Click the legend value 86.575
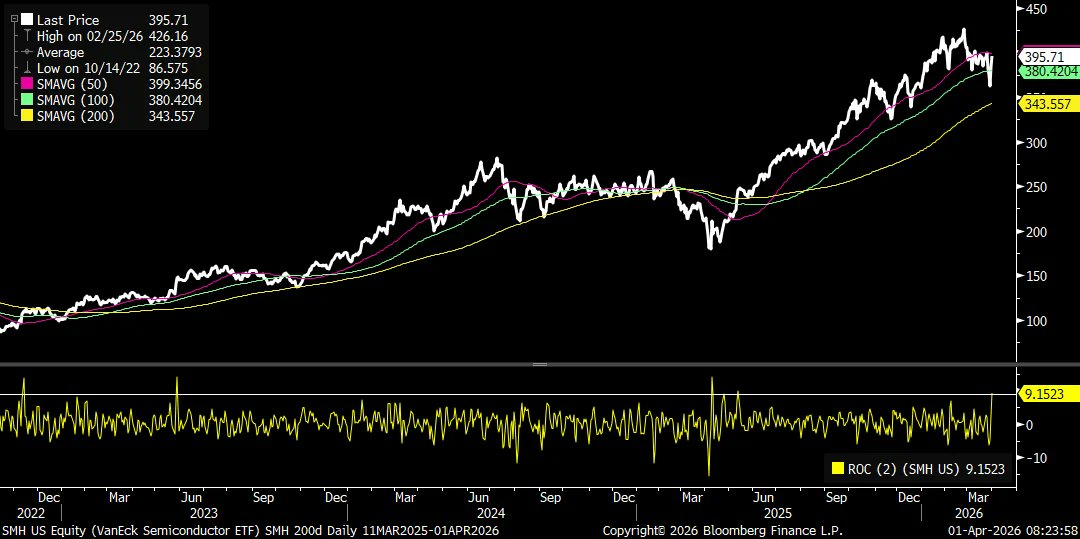This screenshot has width=1080, height=539. point(169,68)
